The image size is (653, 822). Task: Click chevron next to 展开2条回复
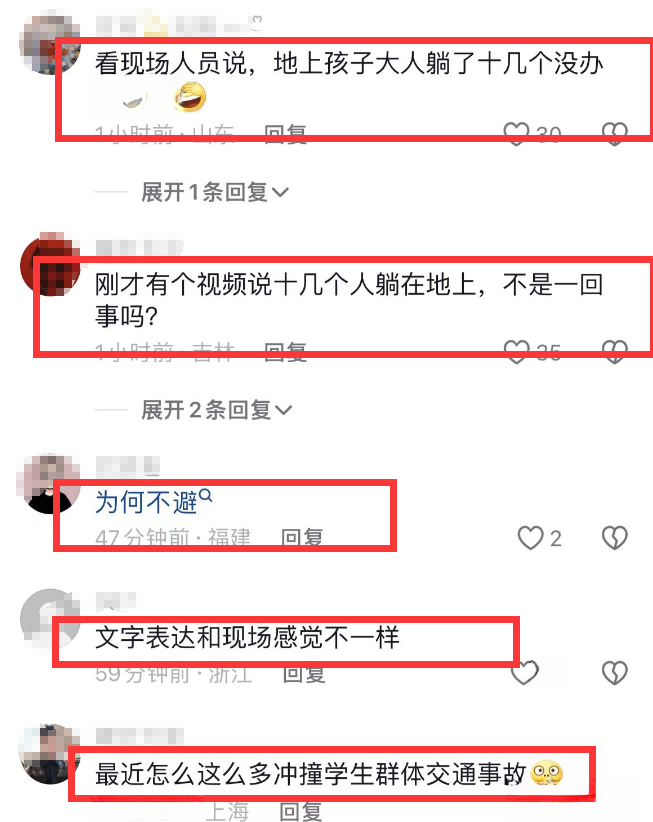point(283,410)
